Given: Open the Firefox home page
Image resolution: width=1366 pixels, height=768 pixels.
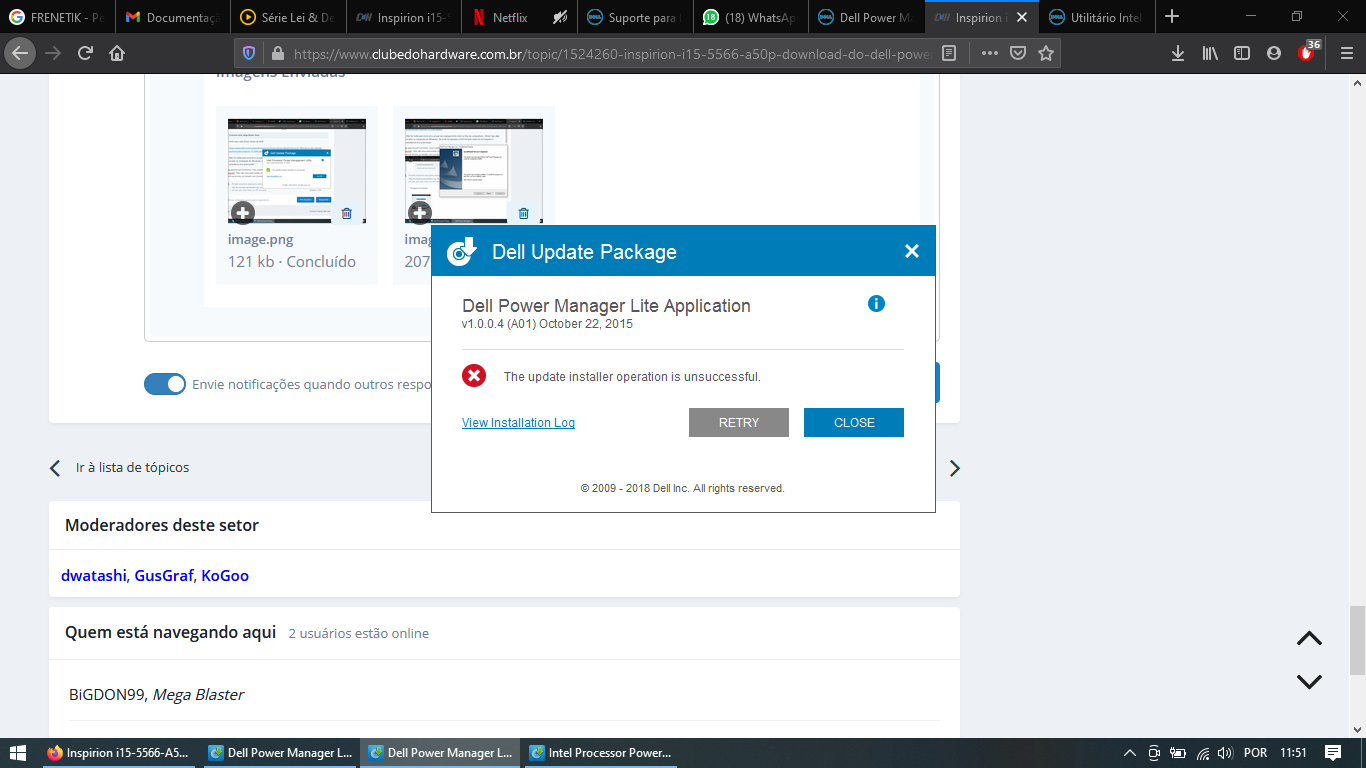Looking at the screenshot, I should [117, 53].
